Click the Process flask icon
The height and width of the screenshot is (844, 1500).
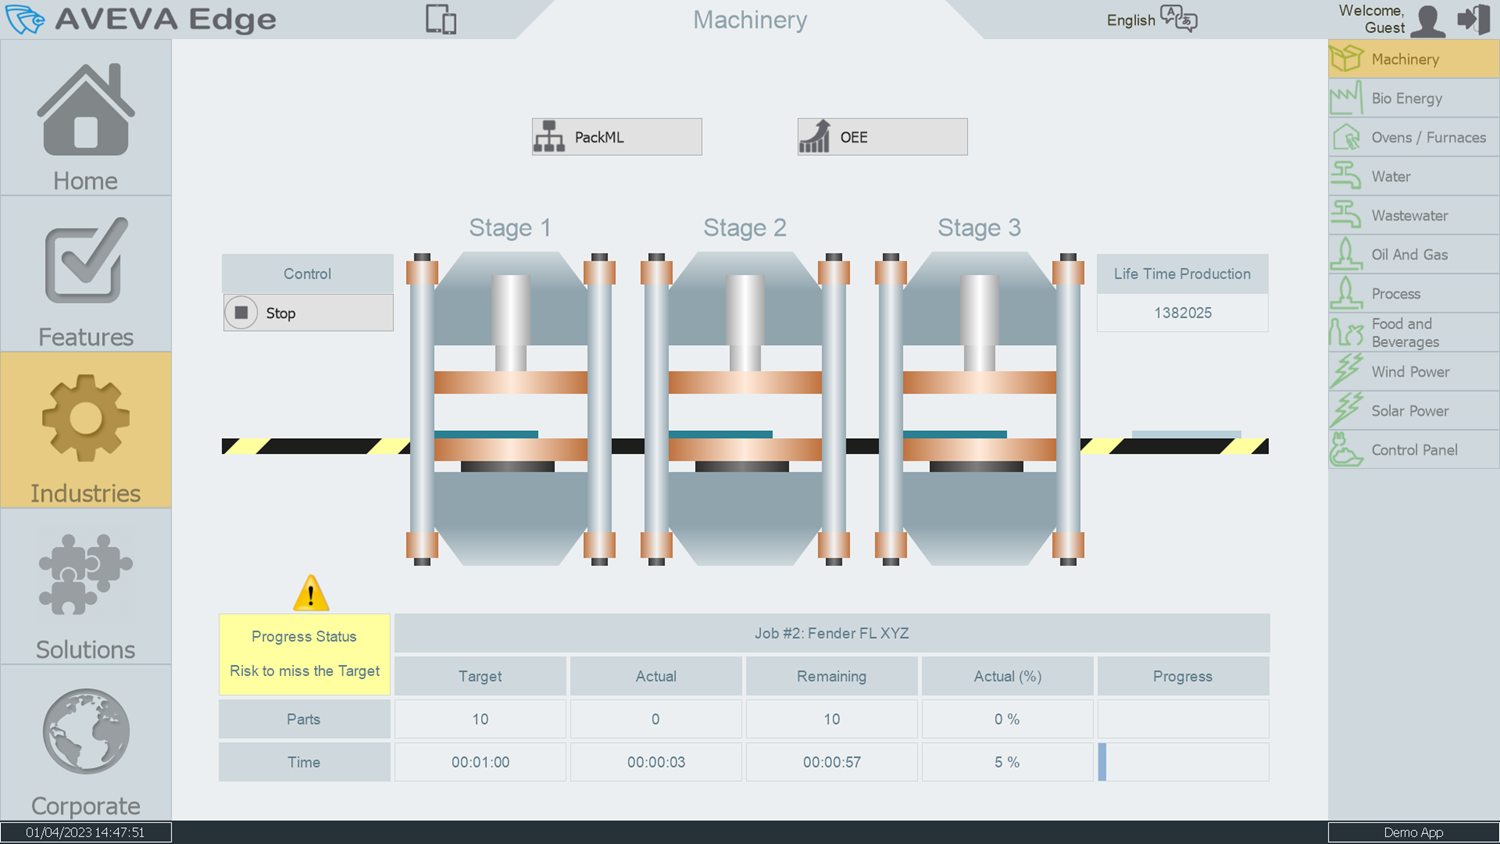(x=1347, y=293)
